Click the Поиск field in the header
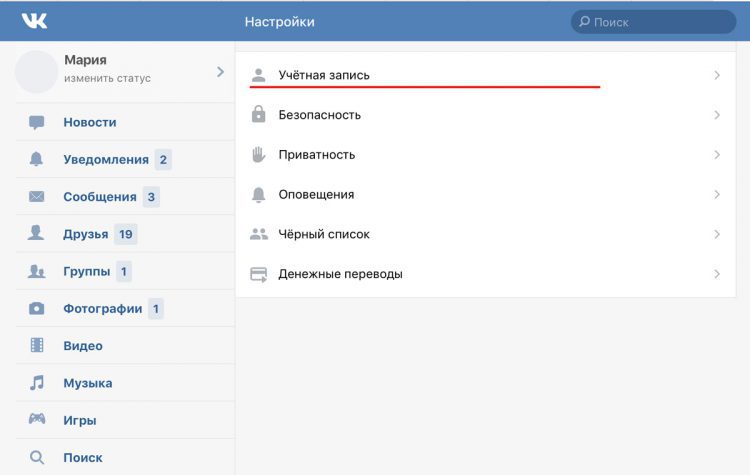The height and width of the screenshot is (475, 750). 653,22
